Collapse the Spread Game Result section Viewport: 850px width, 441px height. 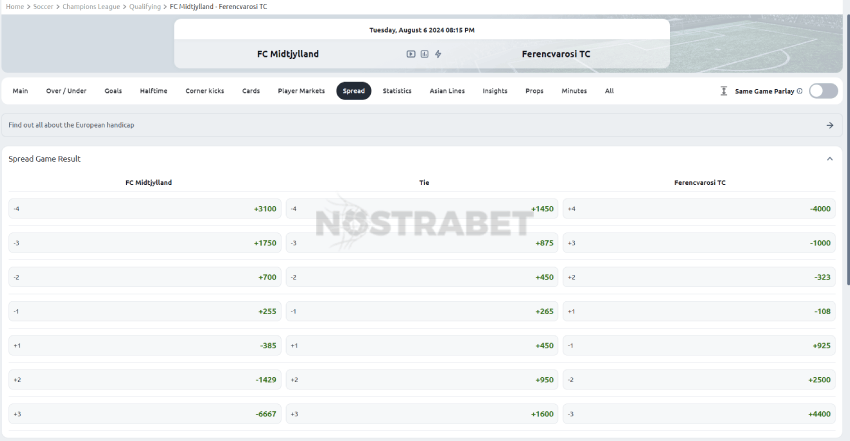coord(829,159)
